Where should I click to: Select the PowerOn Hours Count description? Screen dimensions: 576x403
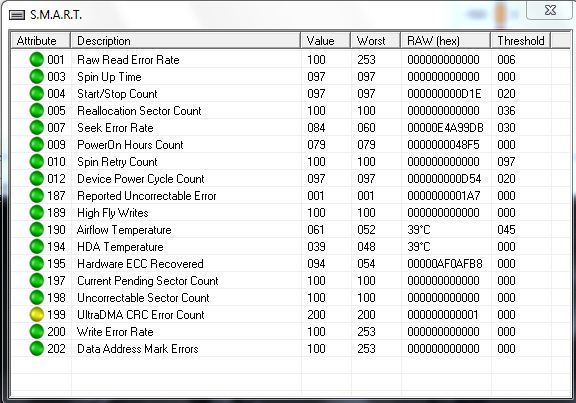(130, 144)
